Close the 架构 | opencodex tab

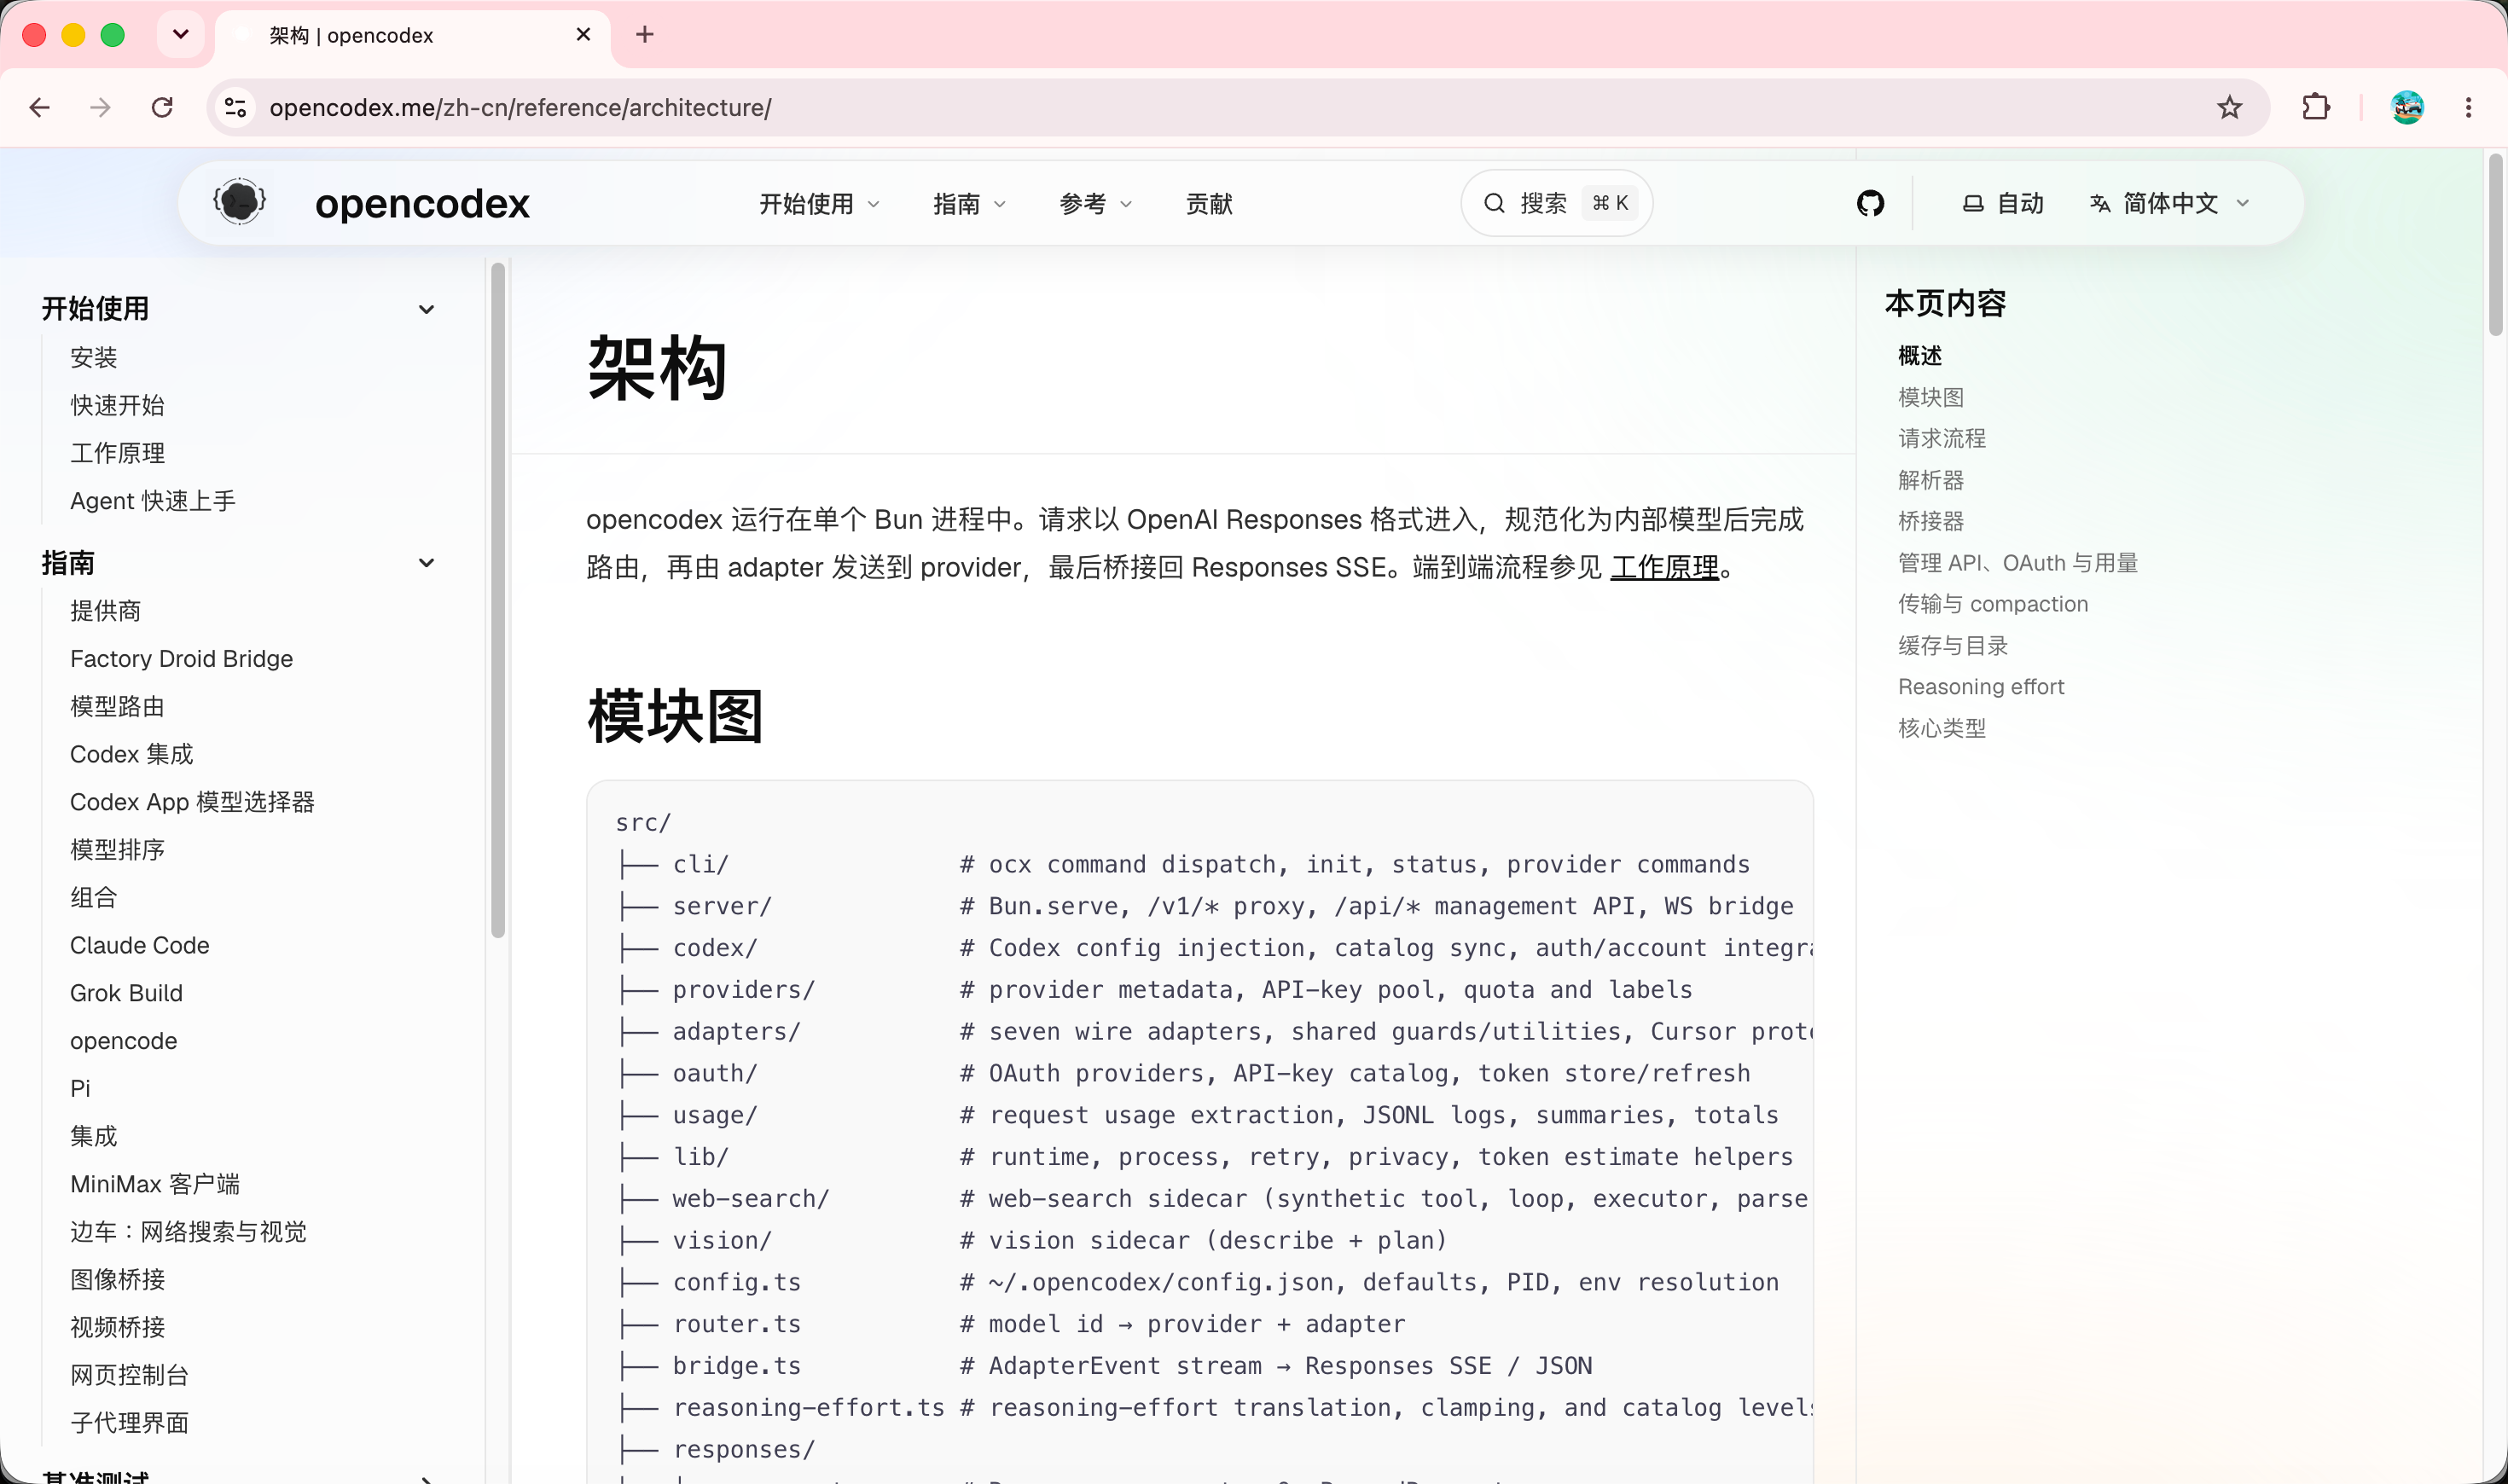tap(584, 35)
